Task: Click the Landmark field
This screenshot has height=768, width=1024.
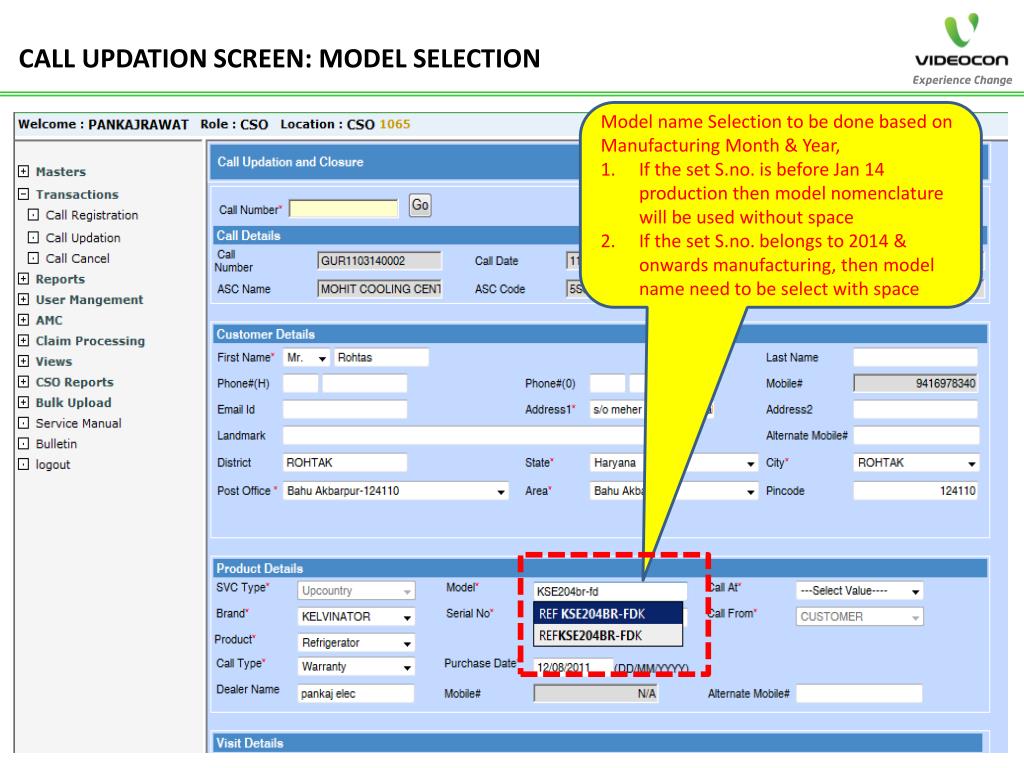Action: (x=465, y=436)
